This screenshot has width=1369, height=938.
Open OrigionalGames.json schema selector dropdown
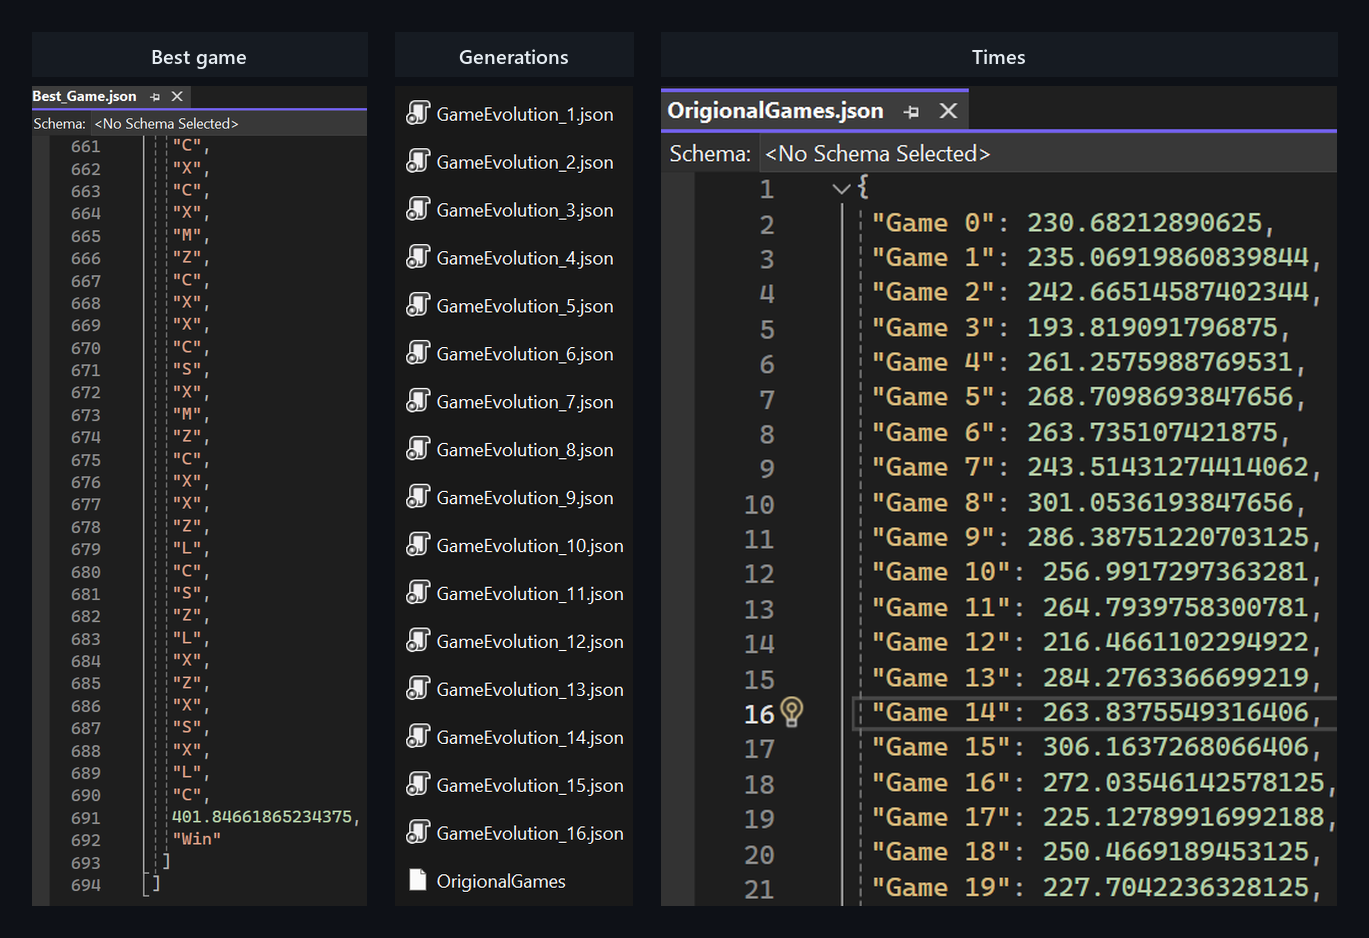coord(1049,154)
